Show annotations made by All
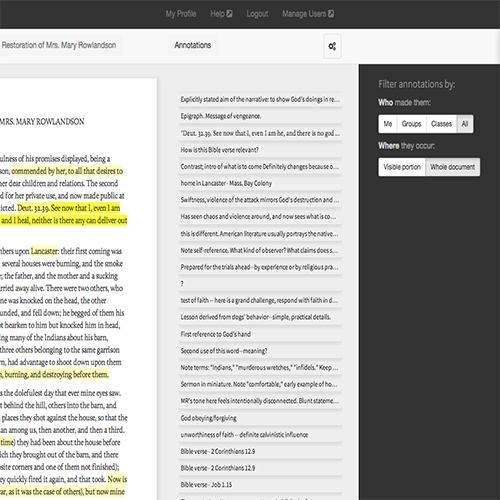 (465, 124)
